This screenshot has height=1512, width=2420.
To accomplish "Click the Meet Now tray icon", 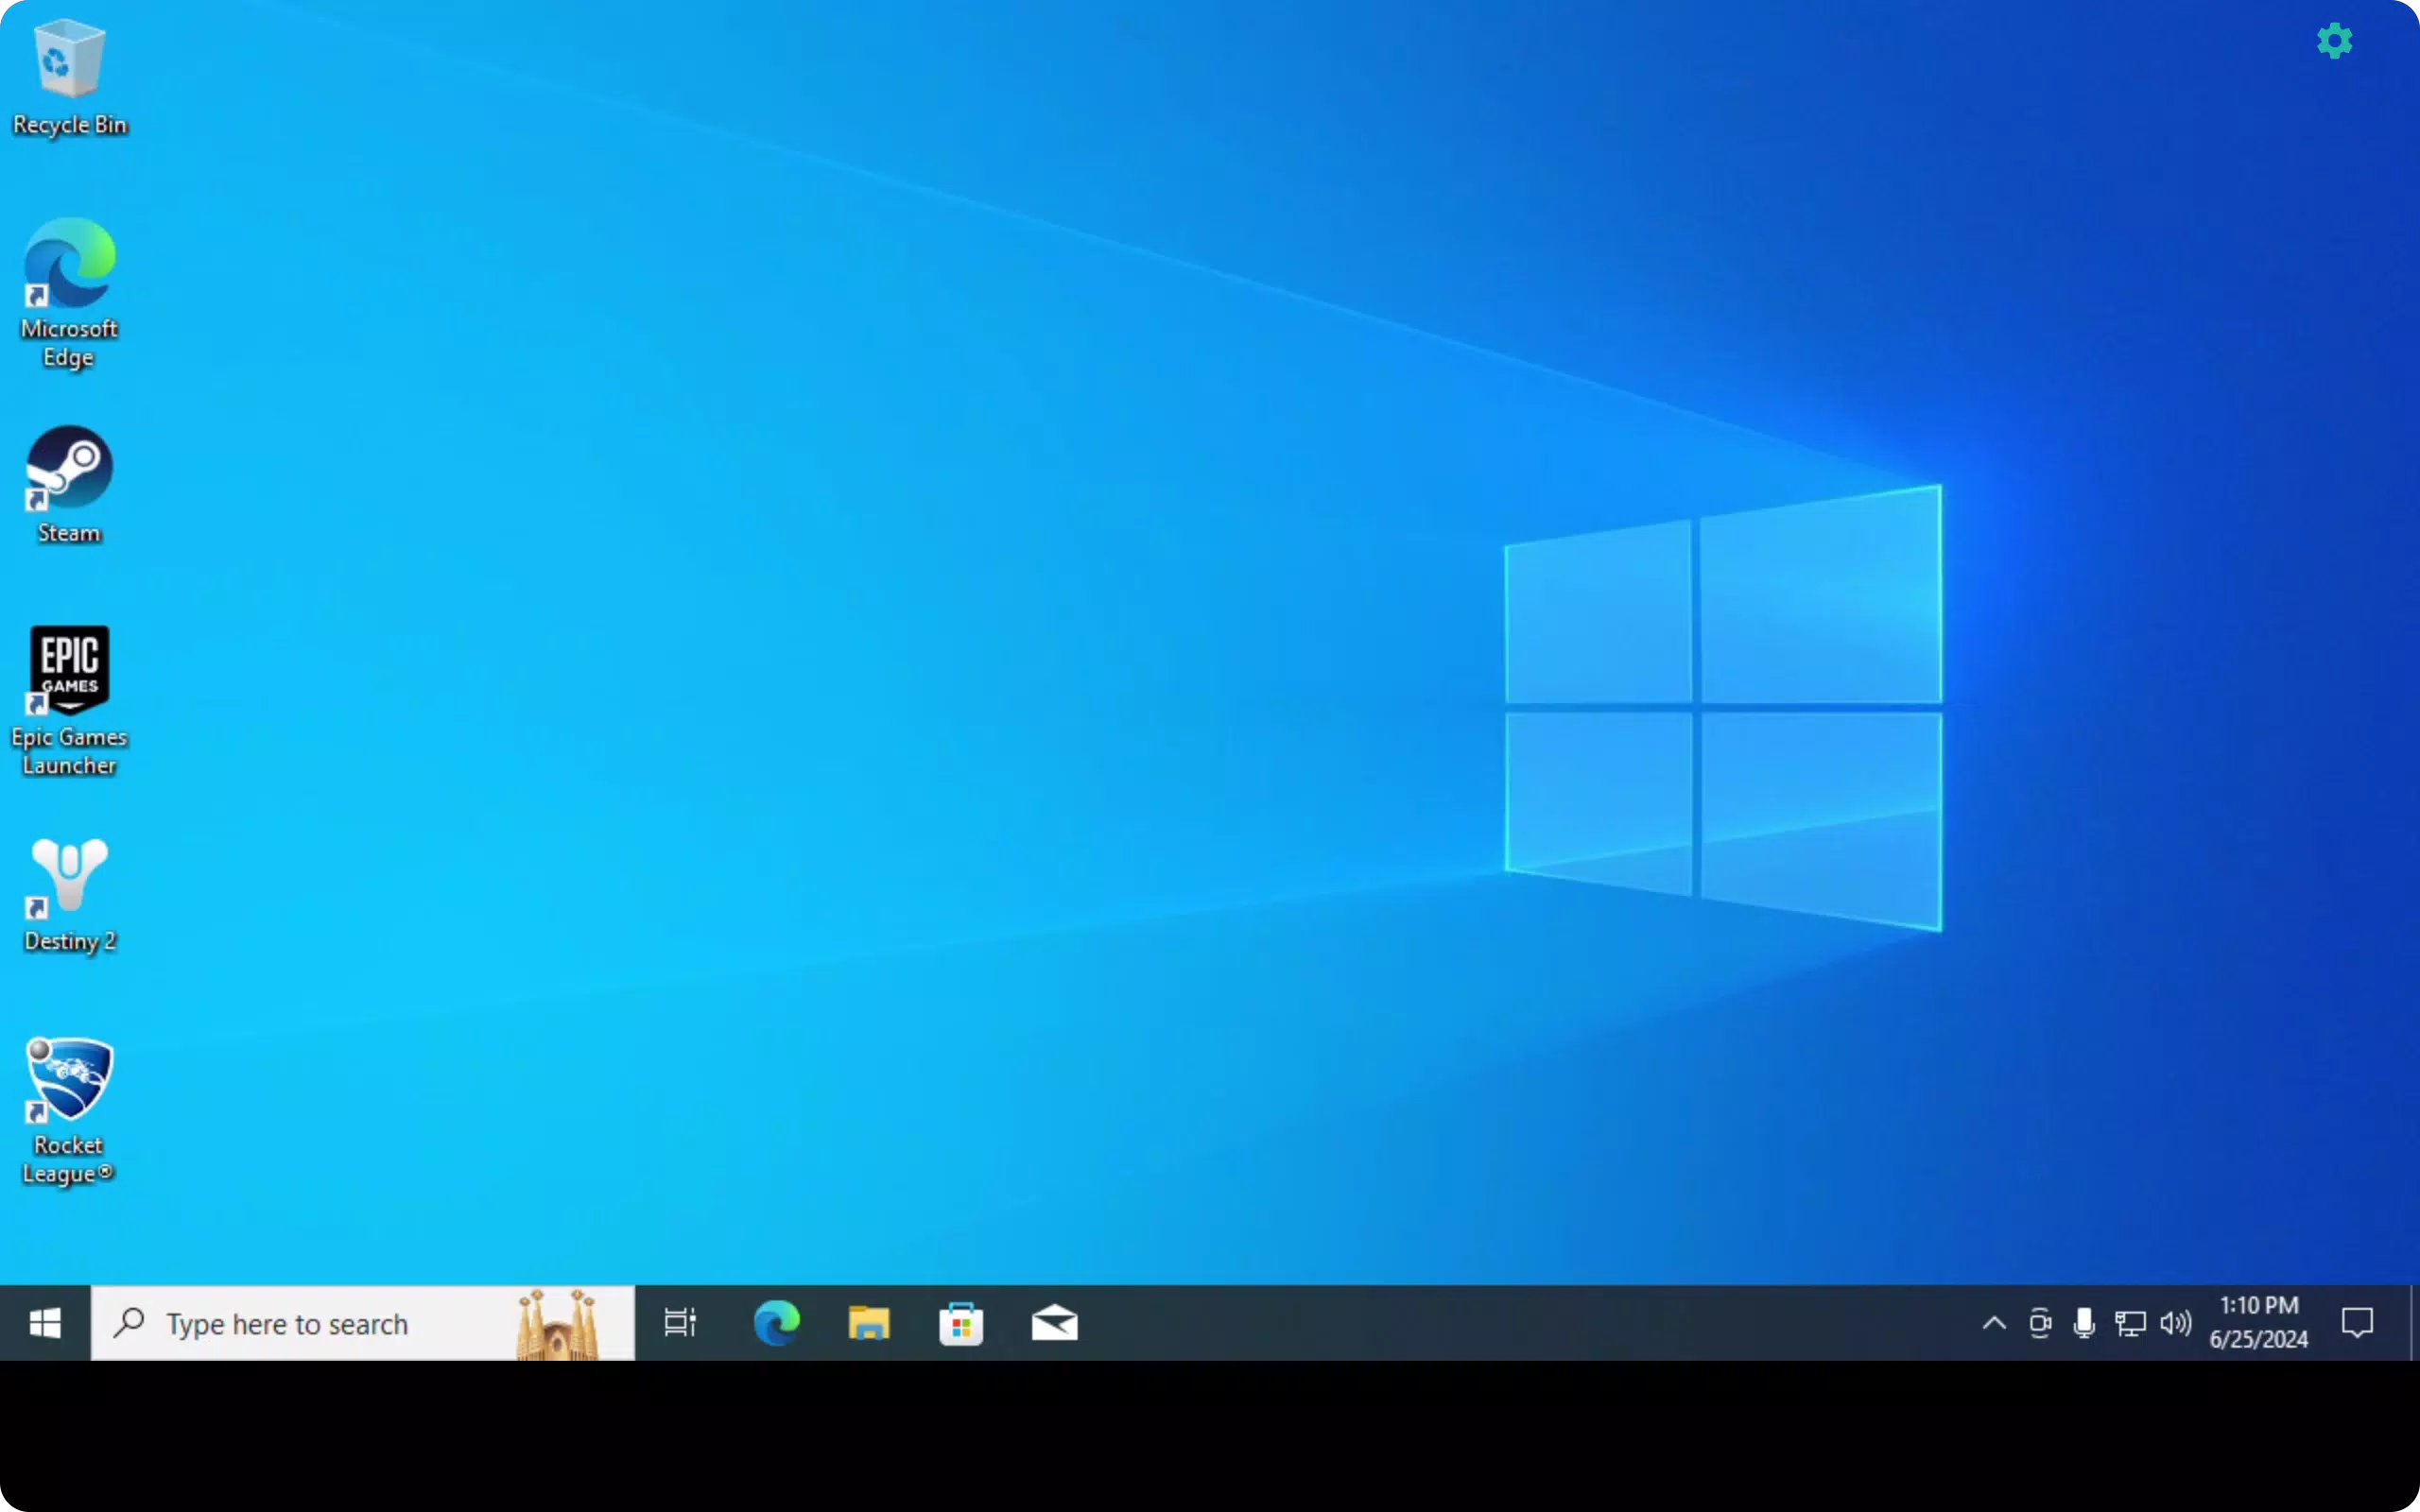I will (x=2040, y=1323).
